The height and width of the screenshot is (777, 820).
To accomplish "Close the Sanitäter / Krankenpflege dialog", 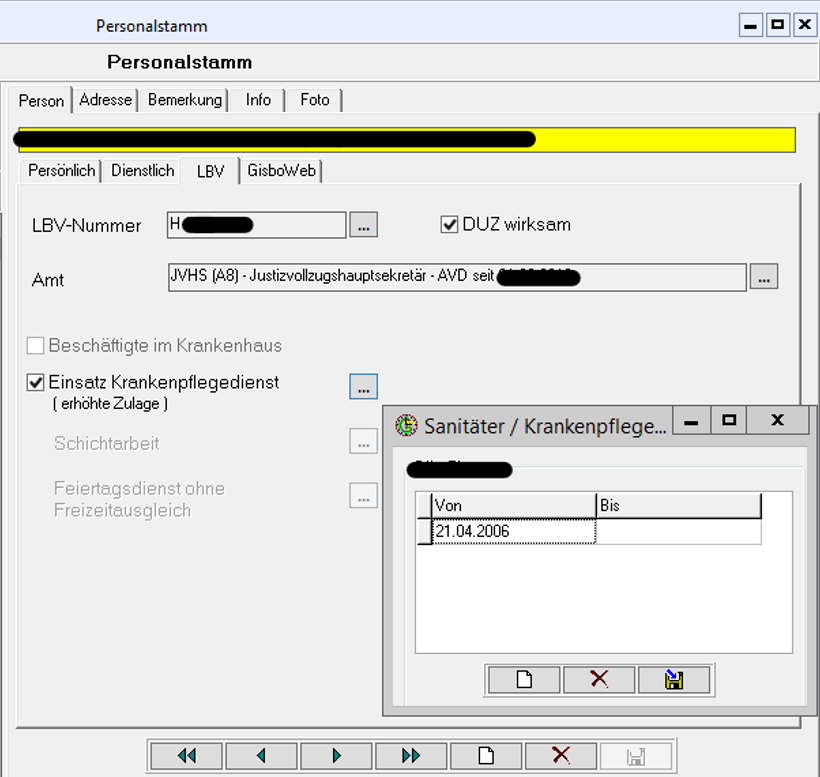I will pyautogui.click(x=778, y=420).
